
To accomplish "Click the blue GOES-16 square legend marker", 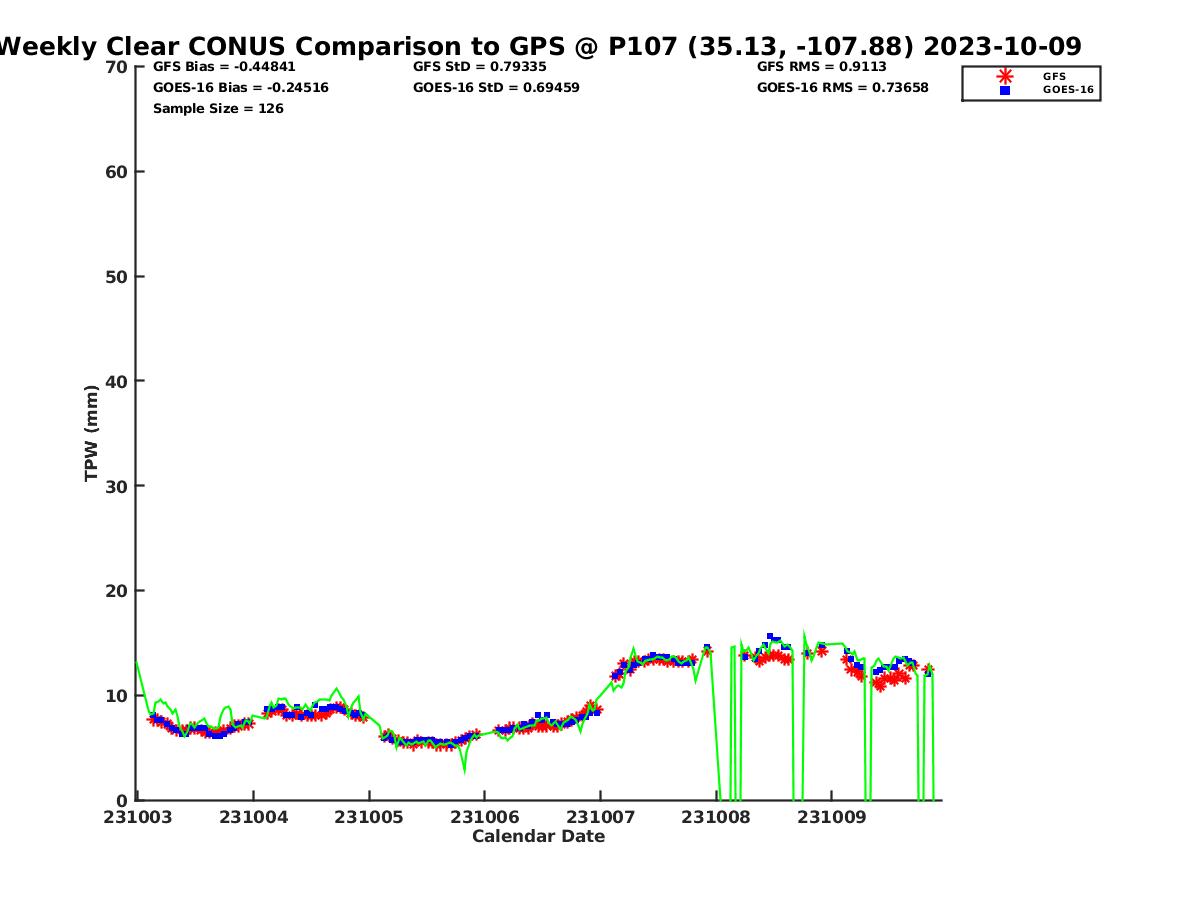I will coord(1005,90).
